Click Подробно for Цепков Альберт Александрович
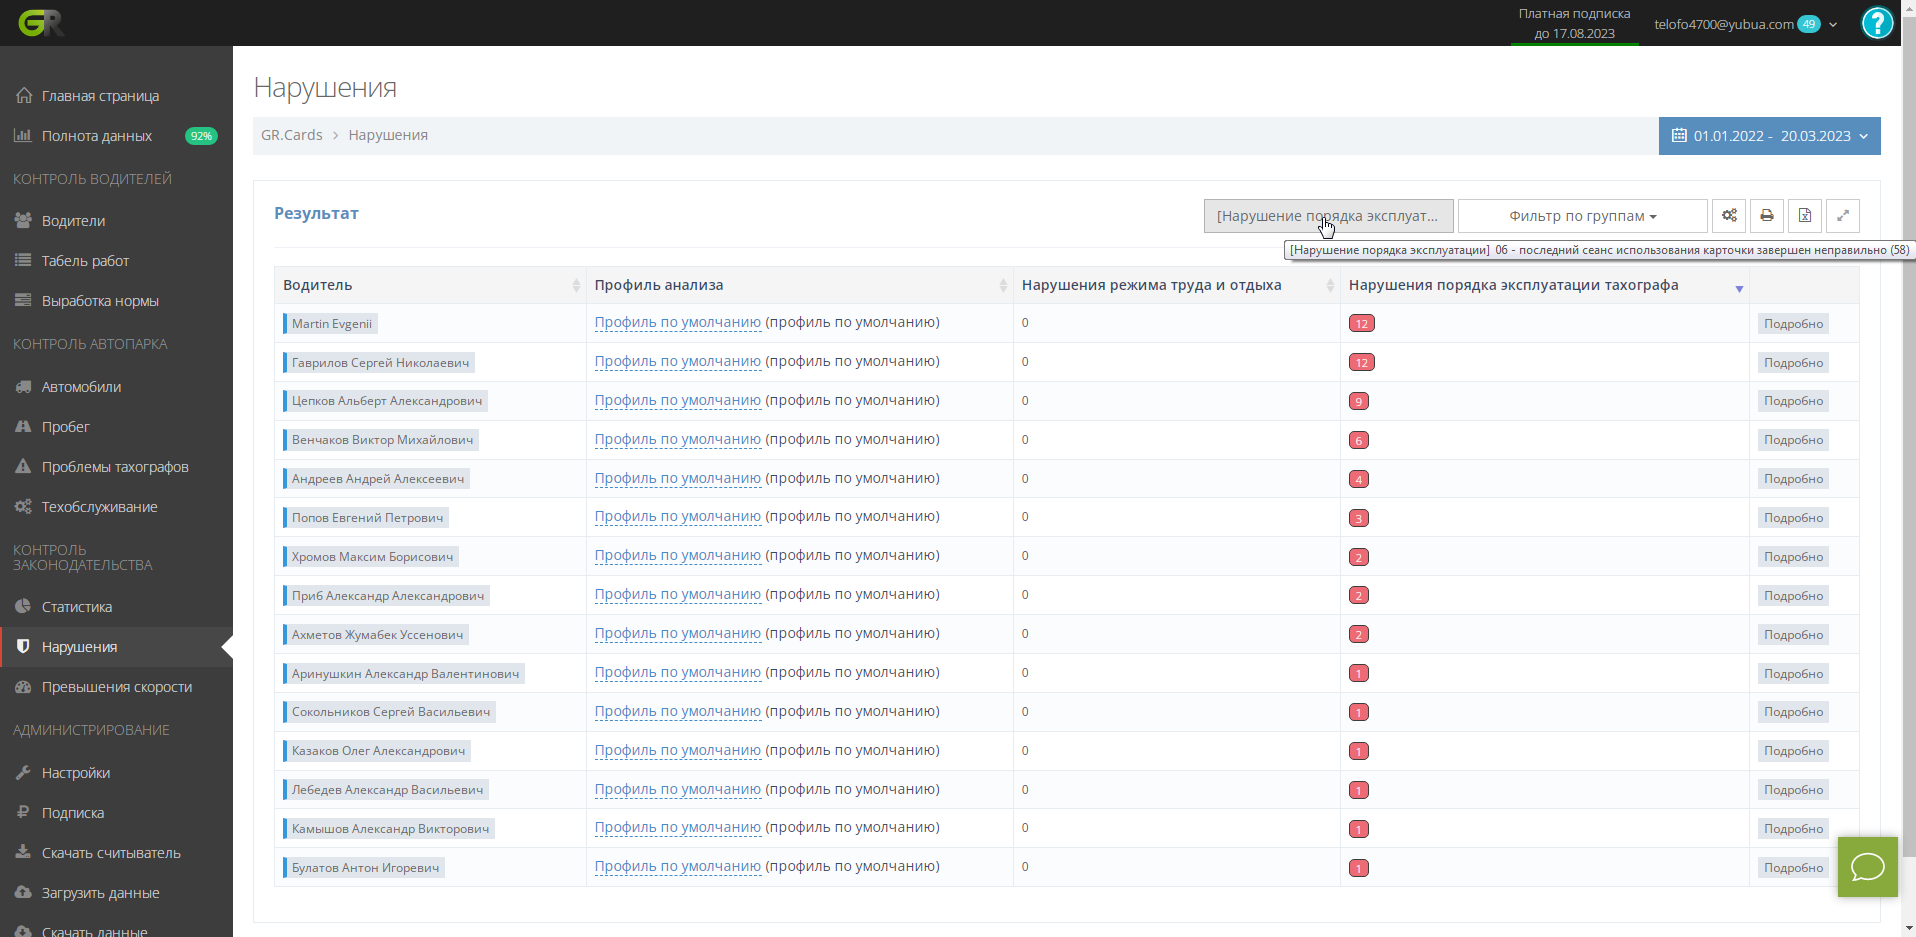 coord(1793,401)
